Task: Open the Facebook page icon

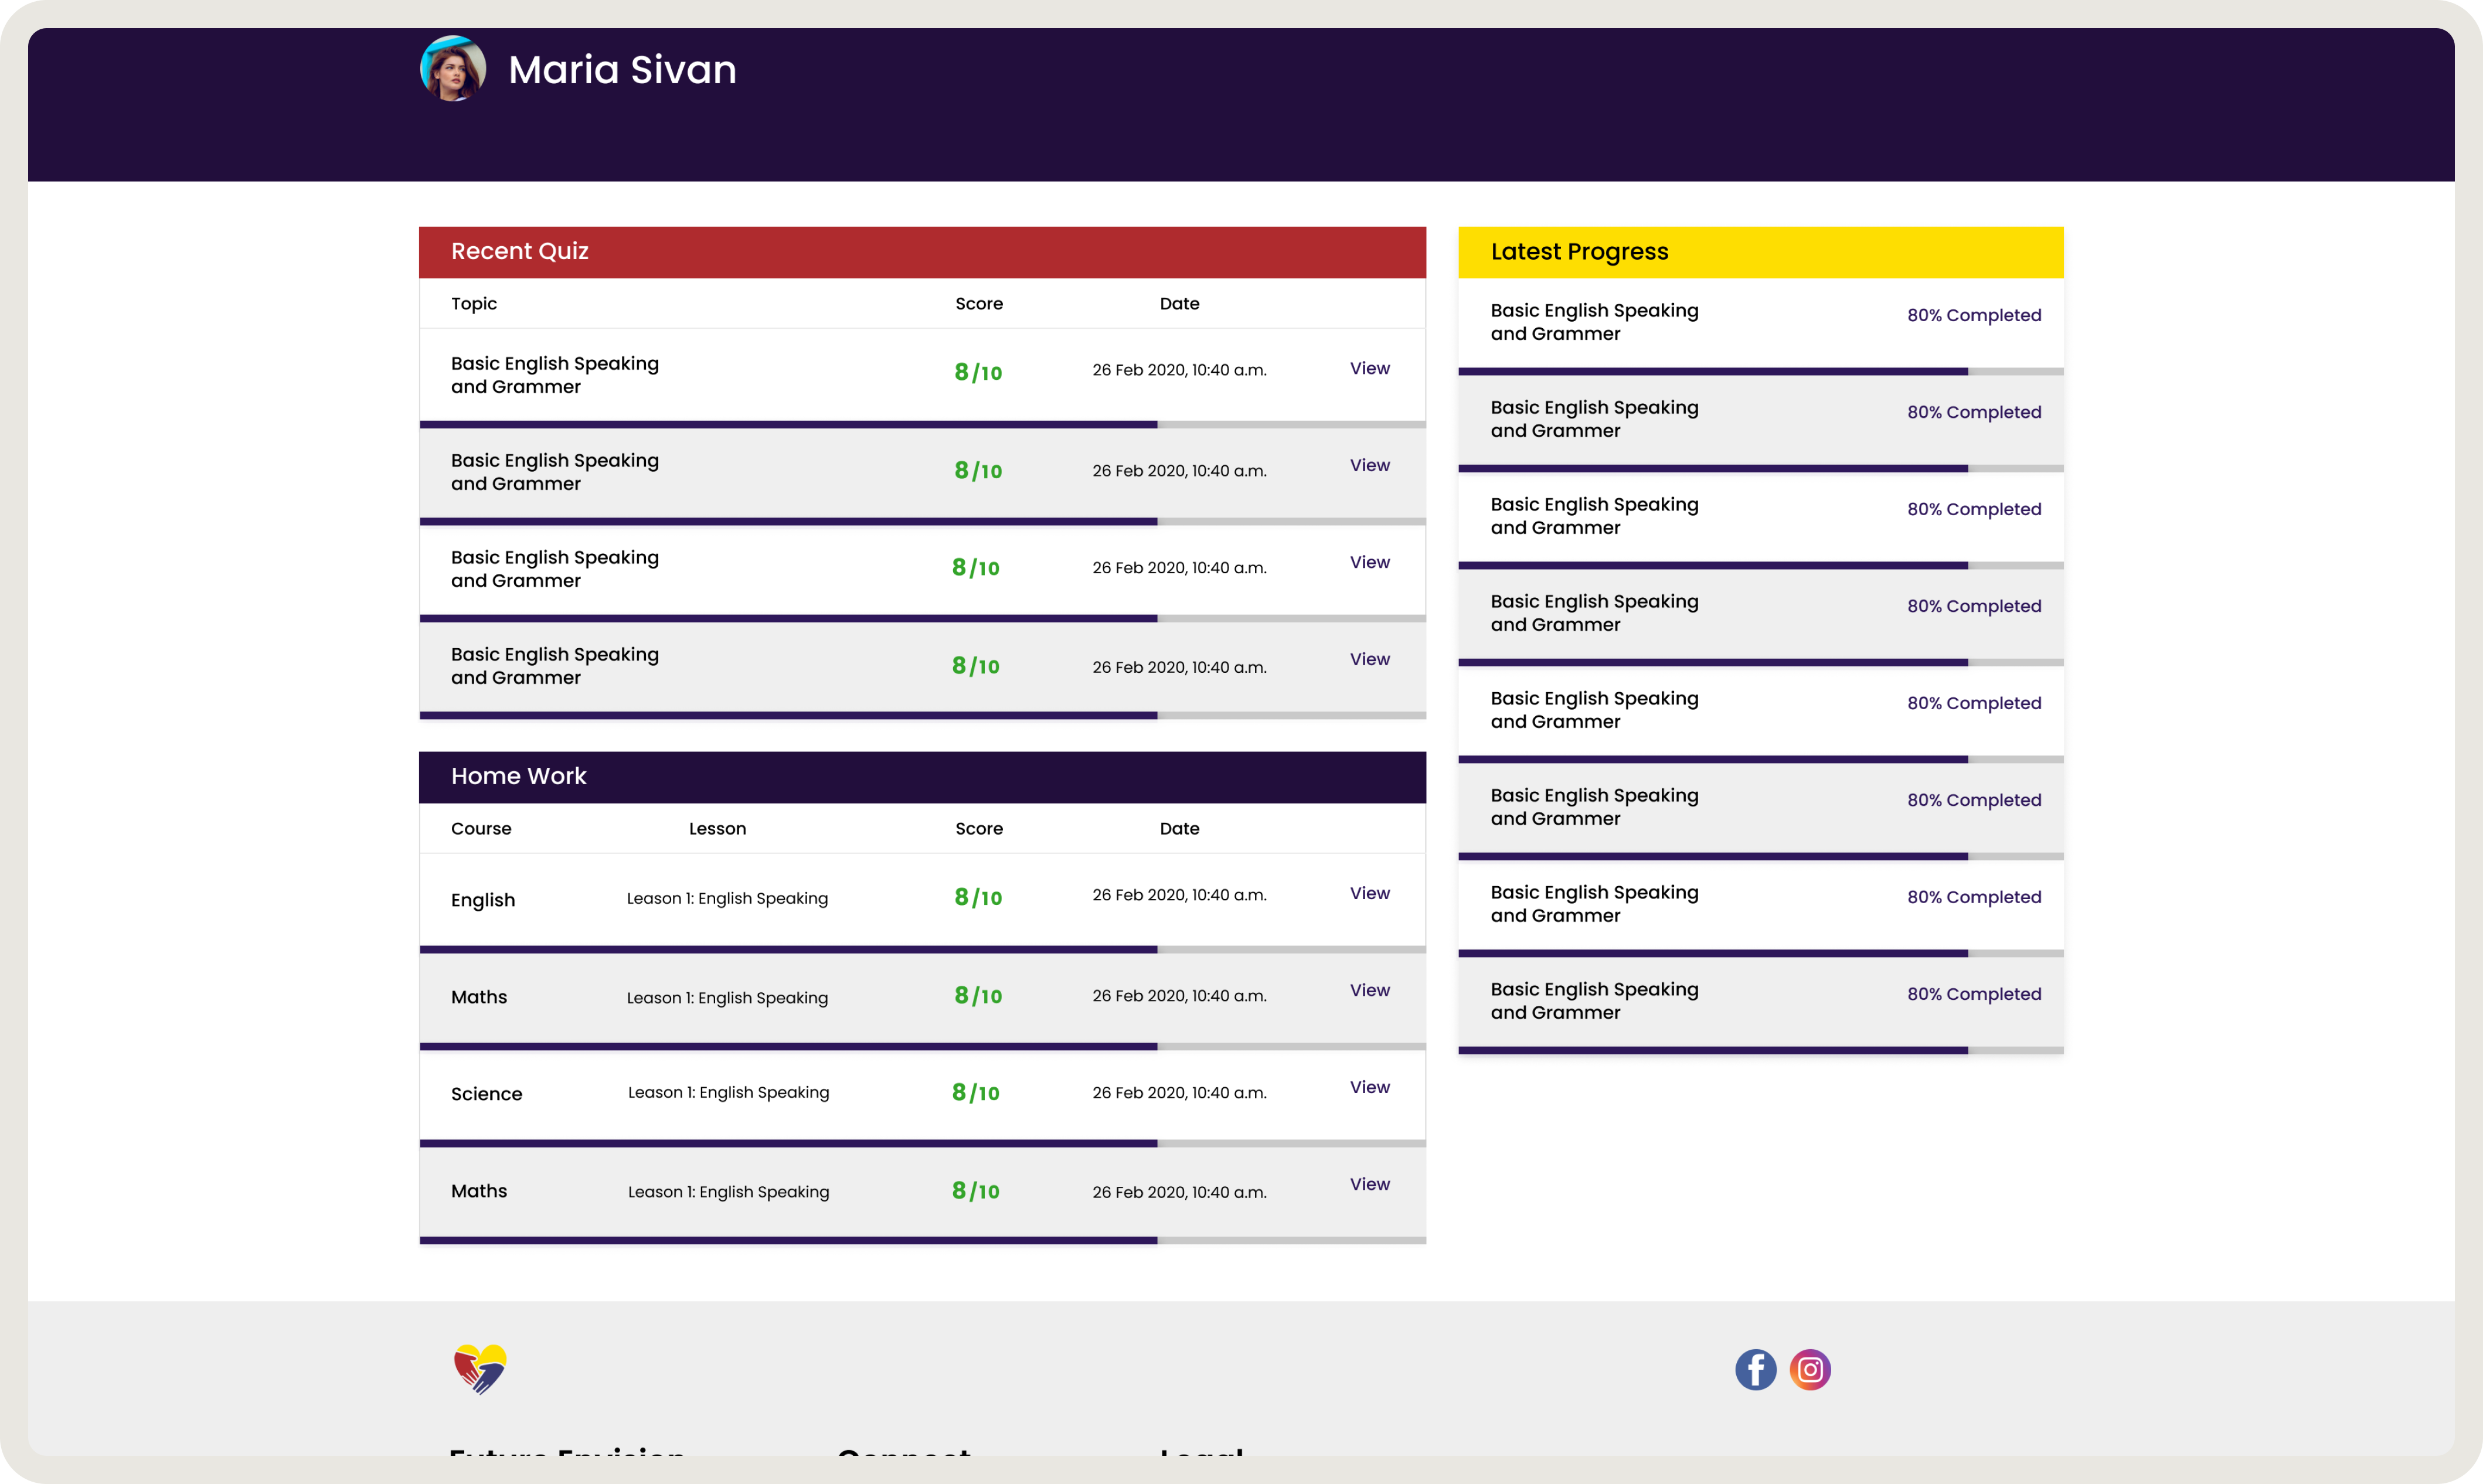Action: point(1755,1369)
